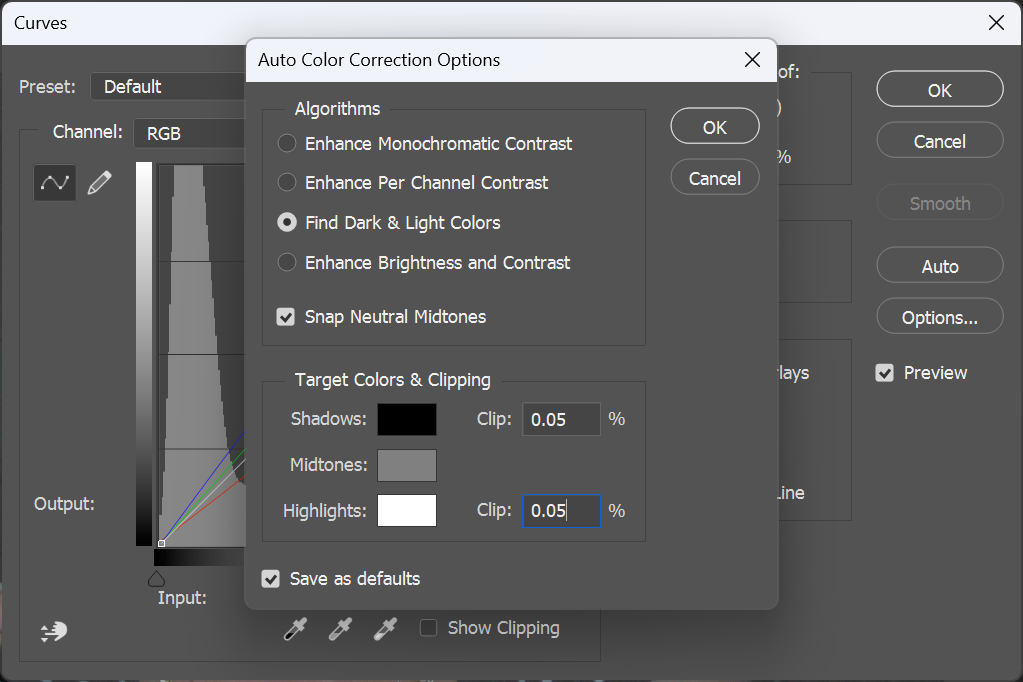This screenshot has width=1023, height=682.
Task: Uncheck Save as defaults
Action: pos(271,579)
